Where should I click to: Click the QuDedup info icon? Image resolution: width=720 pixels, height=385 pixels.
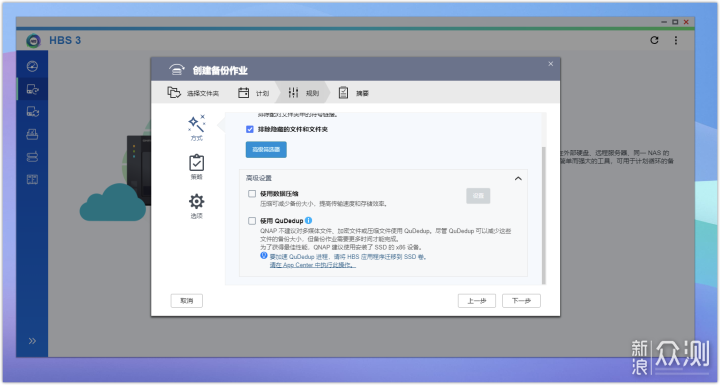[x=309, y=221]
